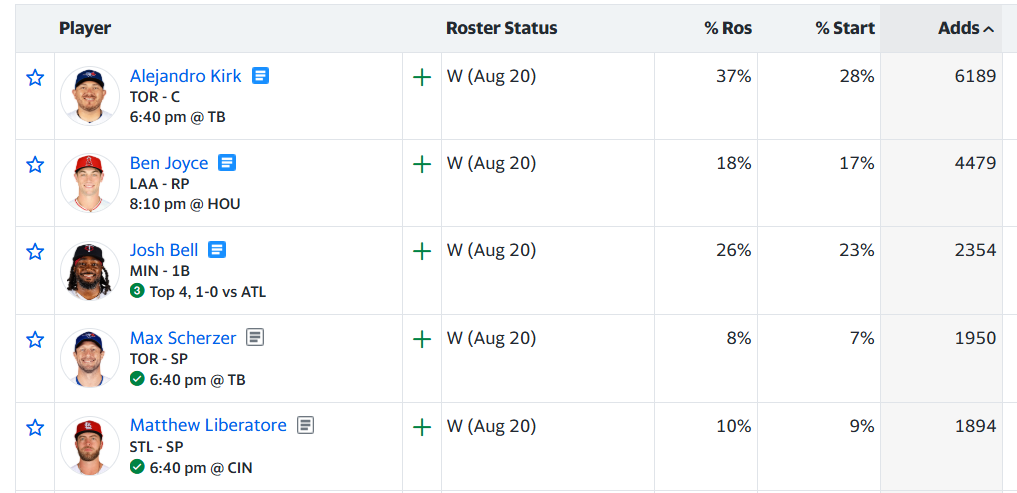Open Max Scherzer's gray notes icon

[x=256, y=337]
